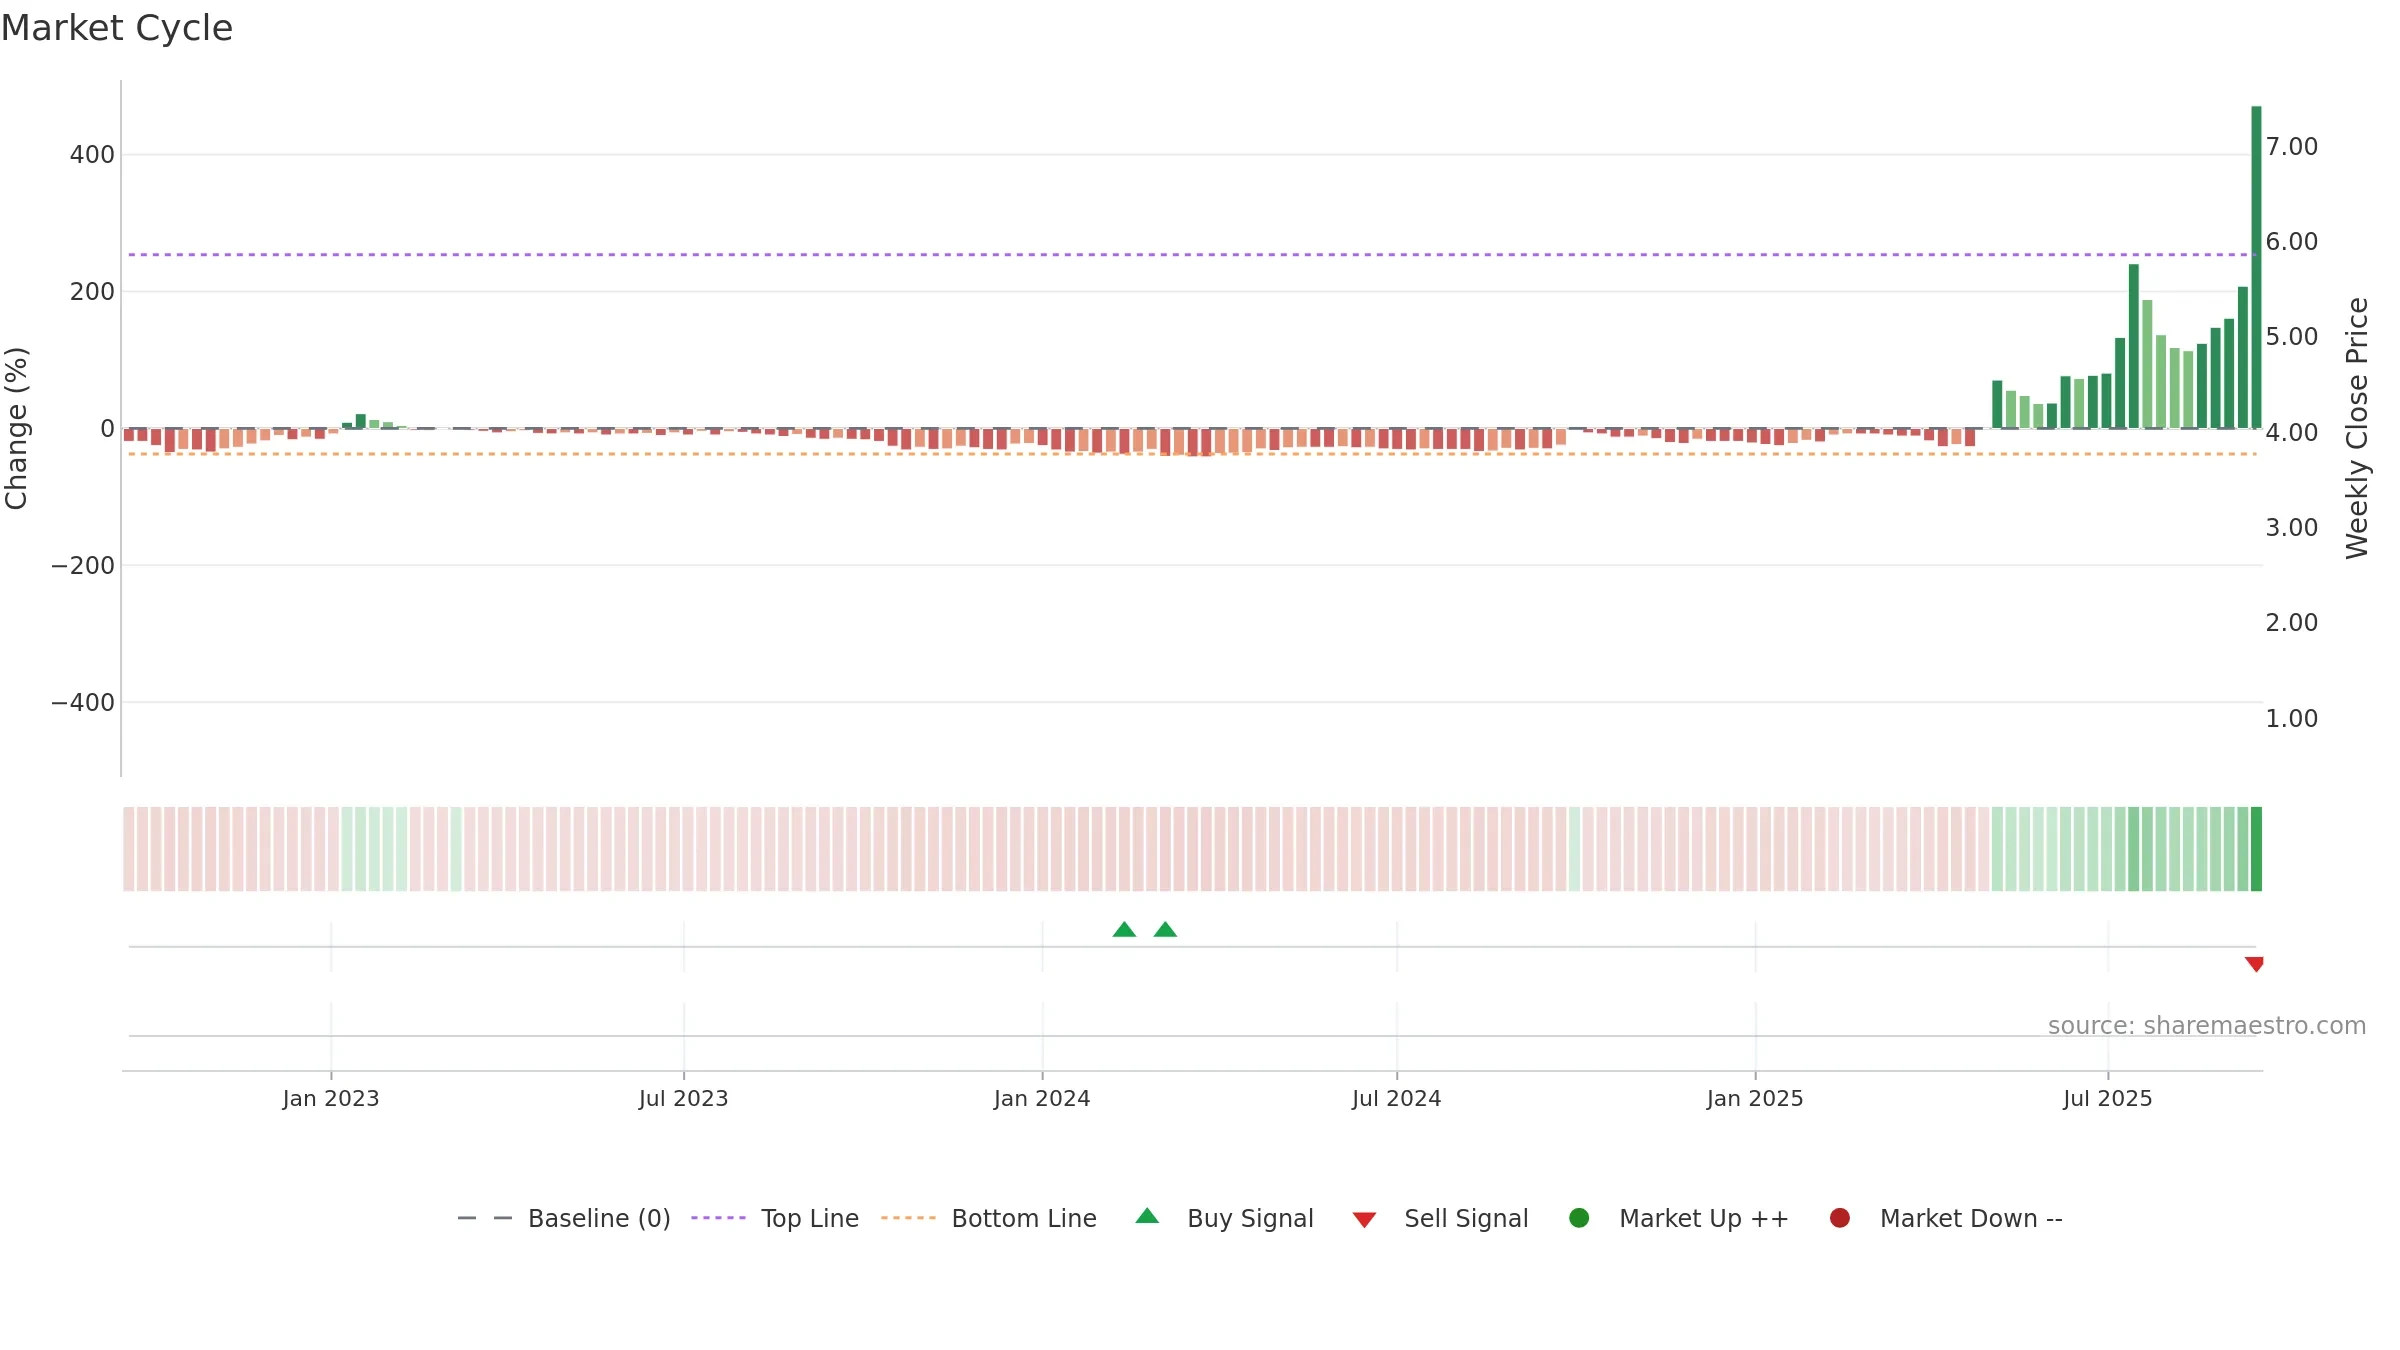Toggle the Market Down -- legend entry
2400x1350 pixels.
click(1946, 1218)
